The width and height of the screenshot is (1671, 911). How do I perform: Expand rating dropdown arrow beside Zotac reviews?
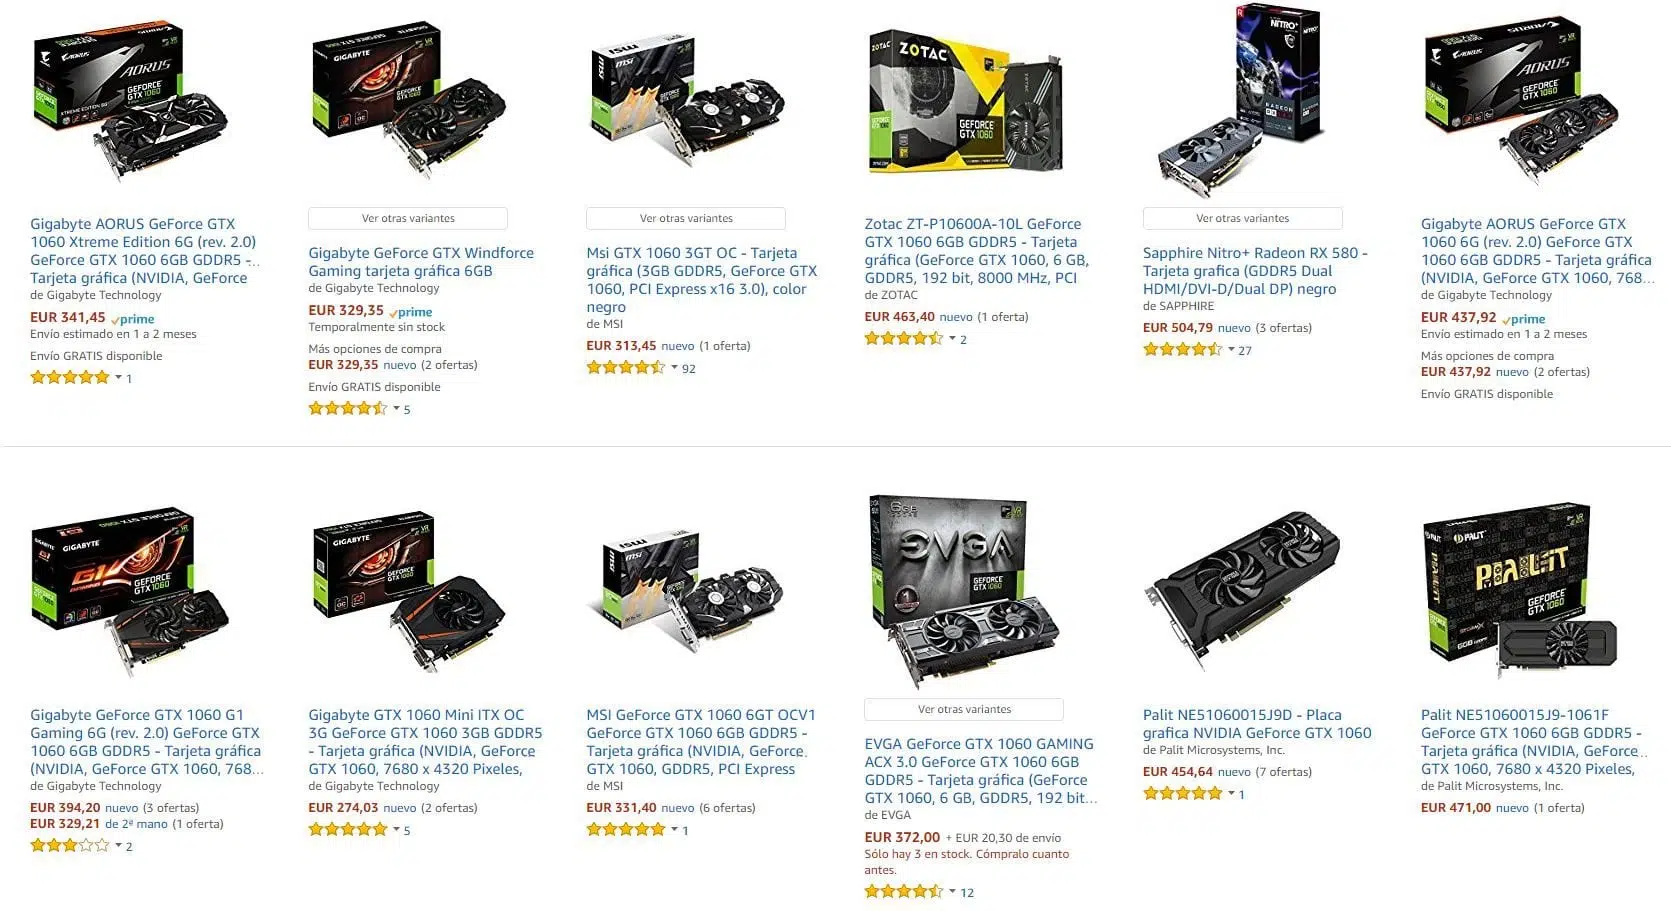(x=952, y=339)
